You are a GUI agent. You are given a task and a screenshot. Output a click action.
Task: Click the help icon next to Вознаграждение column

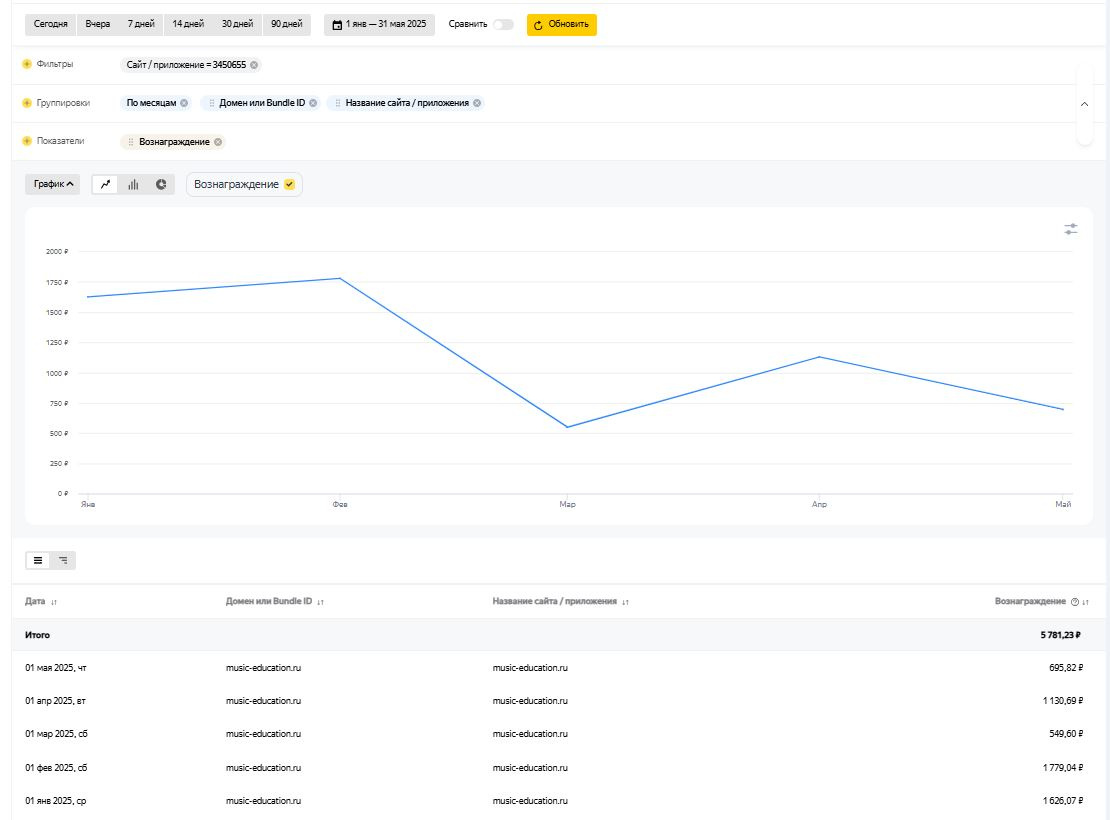(1075, 602)
